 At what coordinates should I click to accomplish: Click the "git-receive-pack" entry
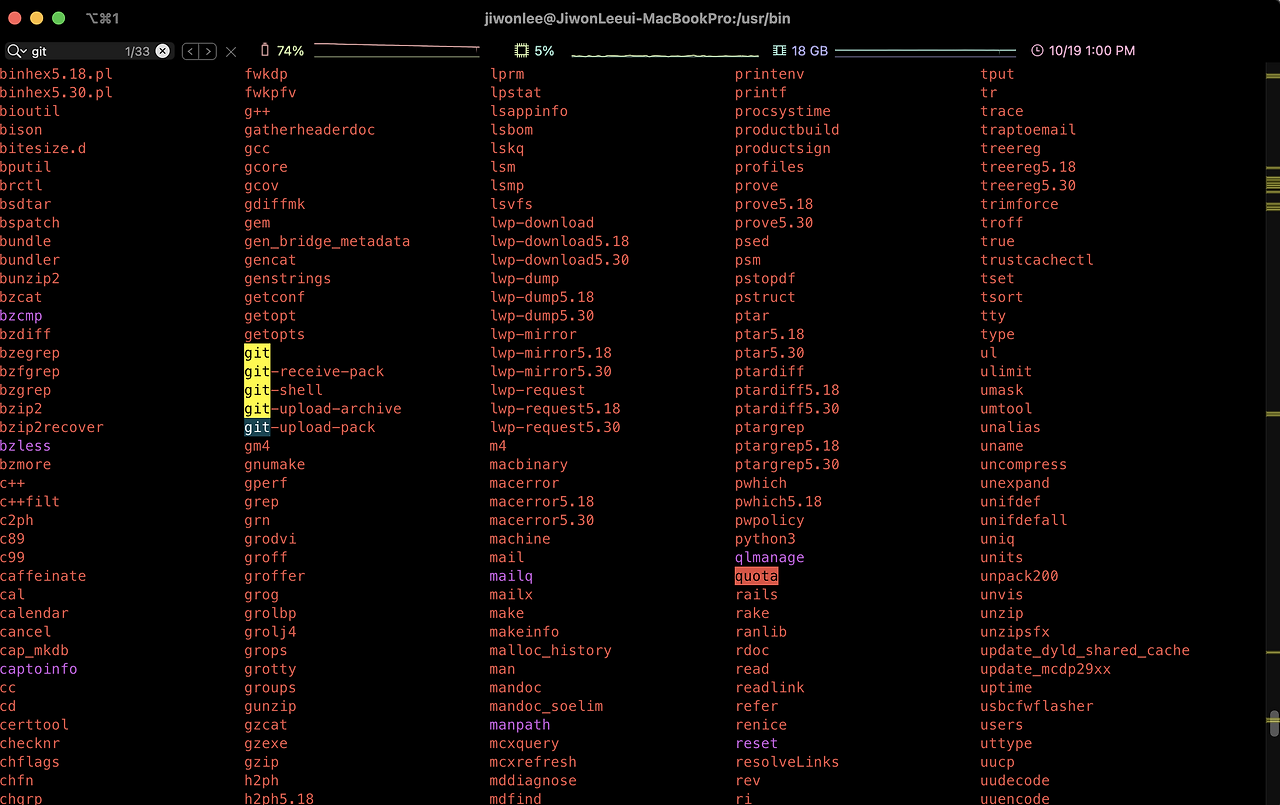(314, 371)
